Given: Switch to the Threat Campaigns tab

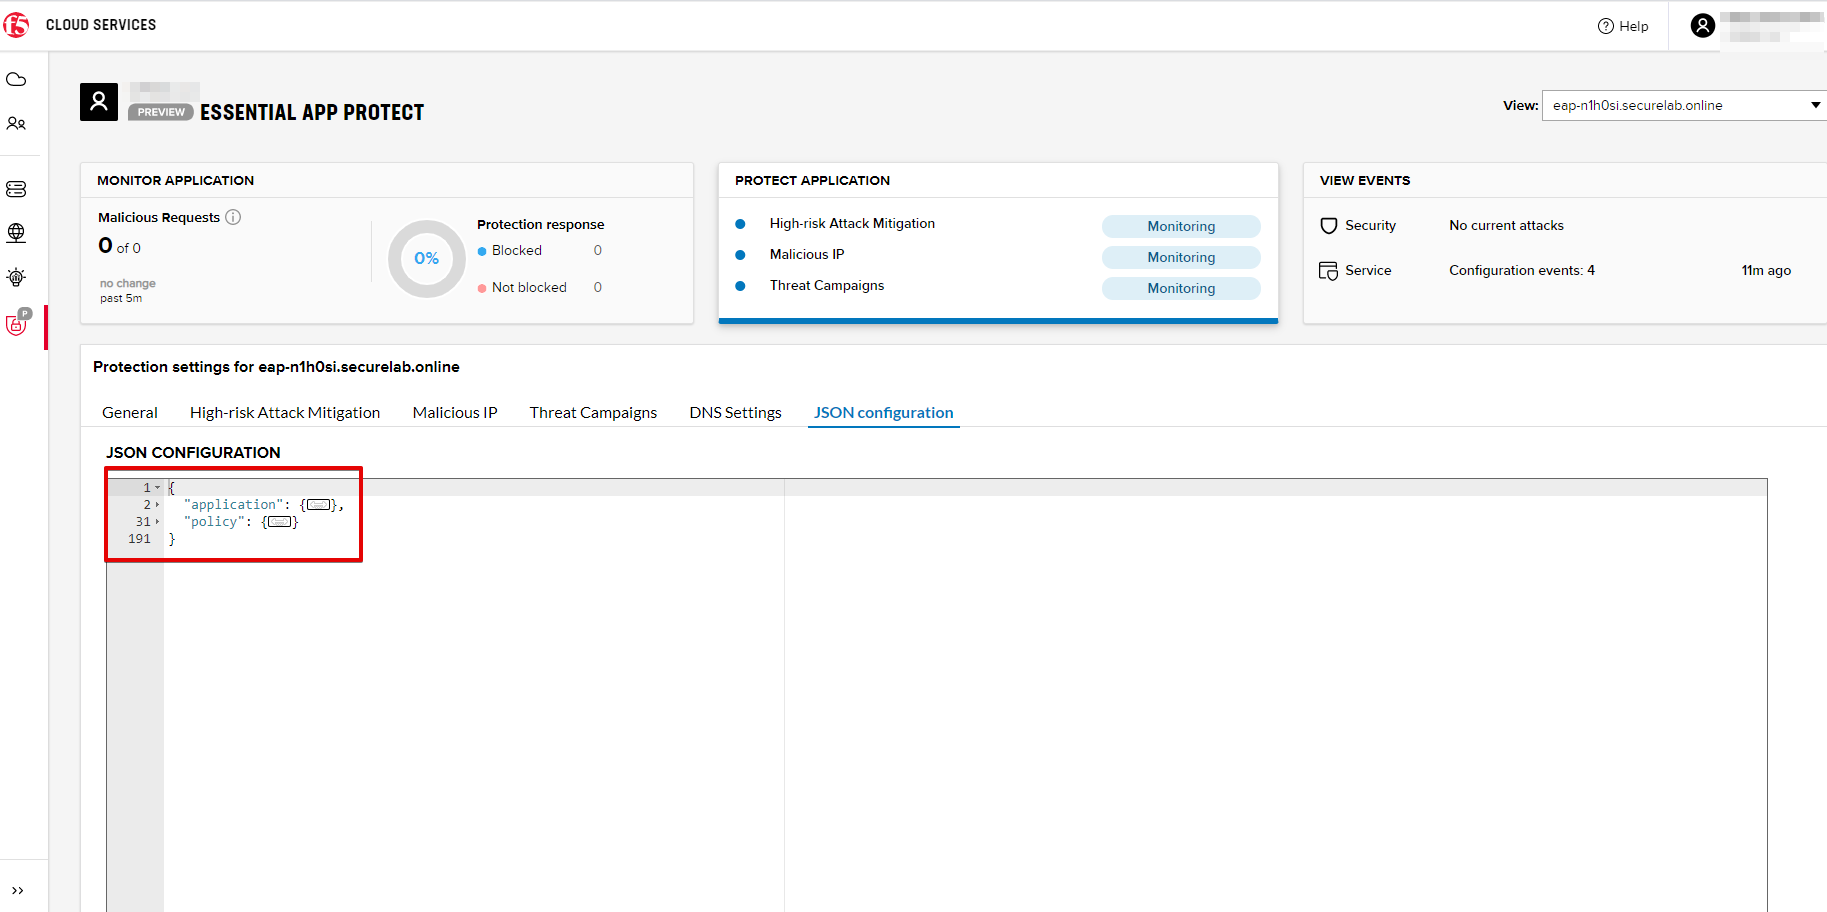Looking at the screenshot, I should [593, 412].
